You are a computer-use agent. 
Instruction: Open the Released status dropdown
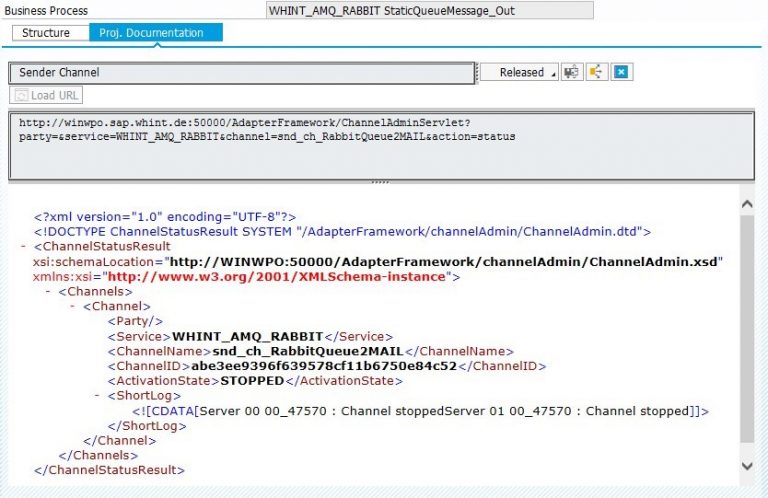tap(519, 72)
